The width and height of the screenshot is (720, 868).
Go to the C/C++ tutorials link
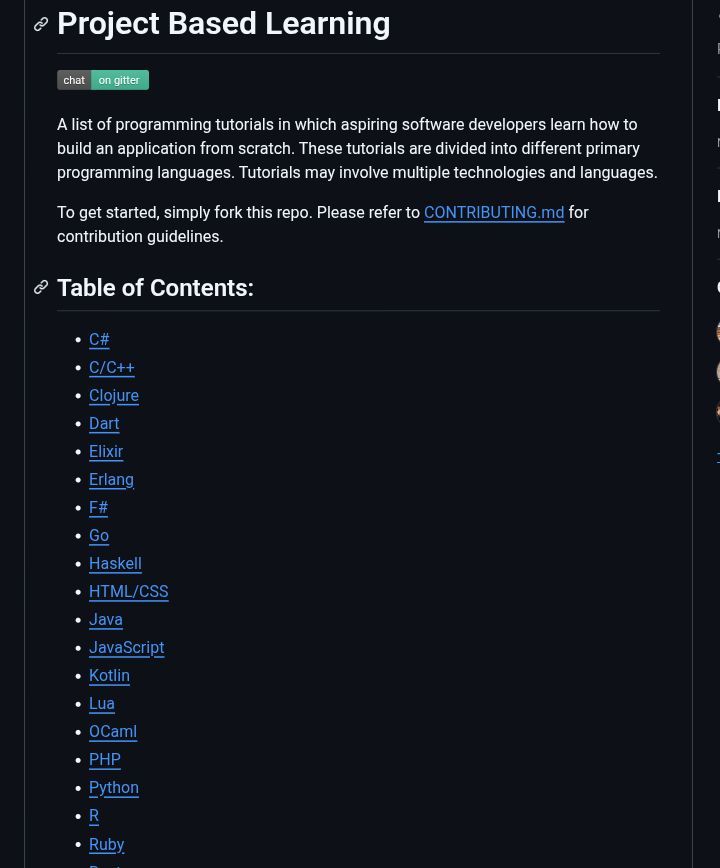click(112, 368)
